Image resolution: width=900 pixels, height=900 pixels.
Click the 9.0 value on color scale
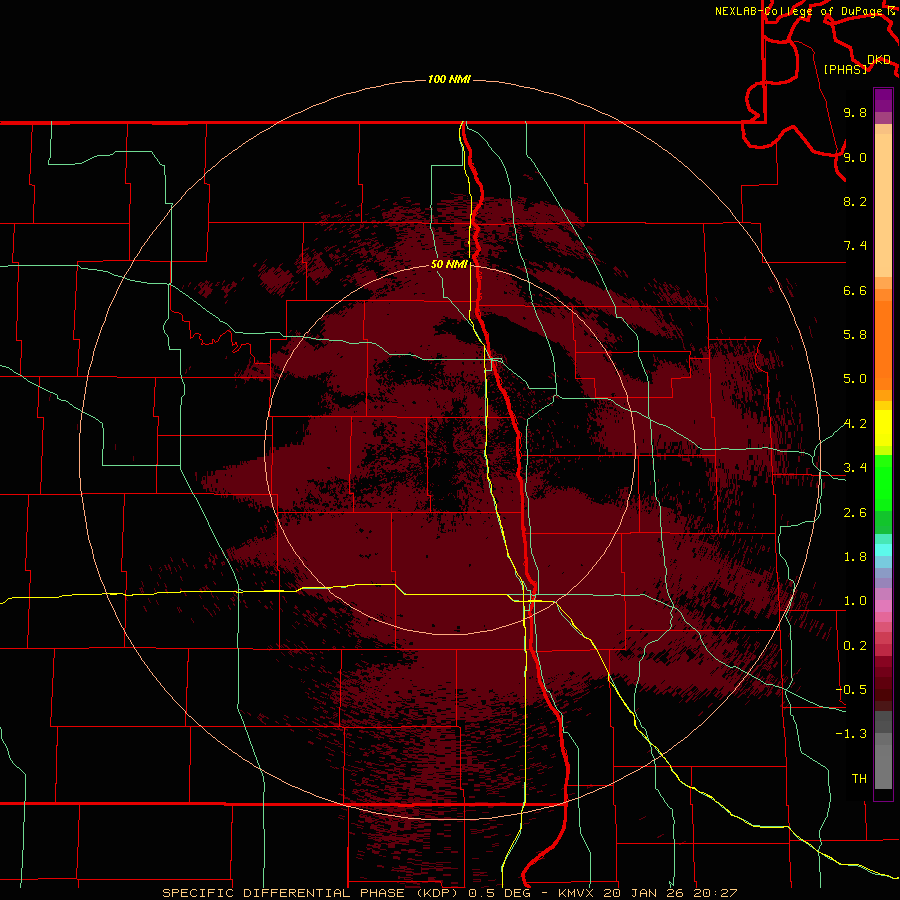pos(855,157)
